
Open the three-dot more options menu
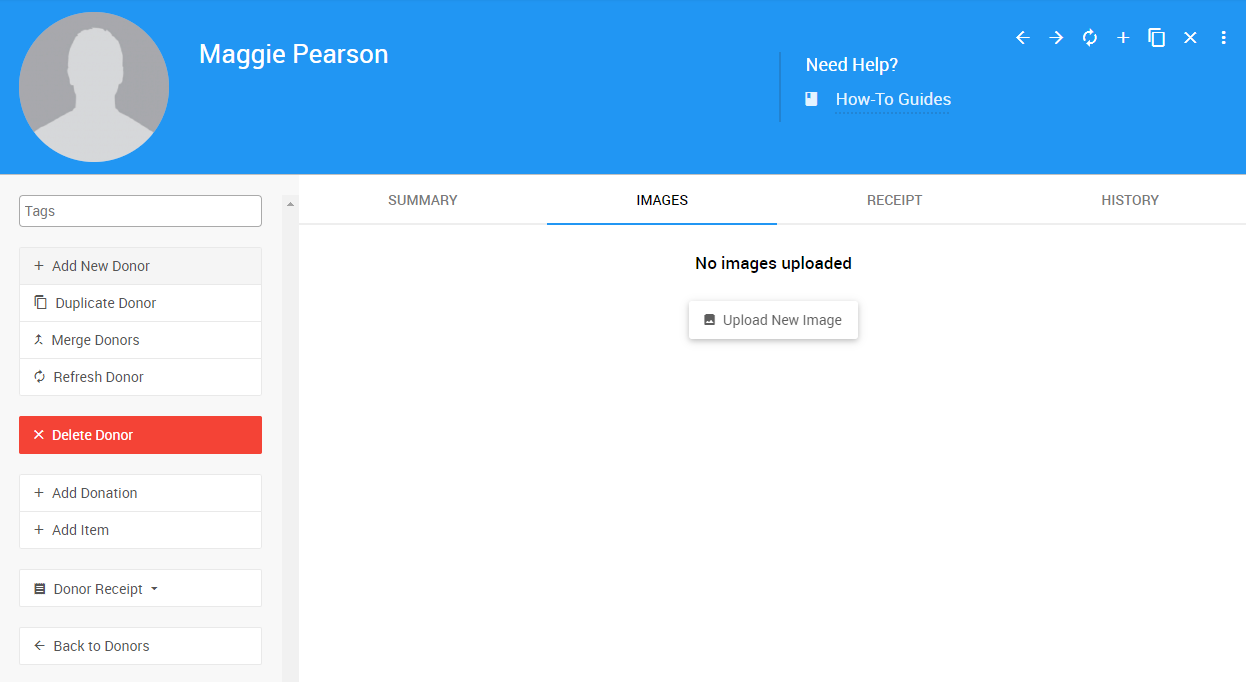click(1223, 38)
